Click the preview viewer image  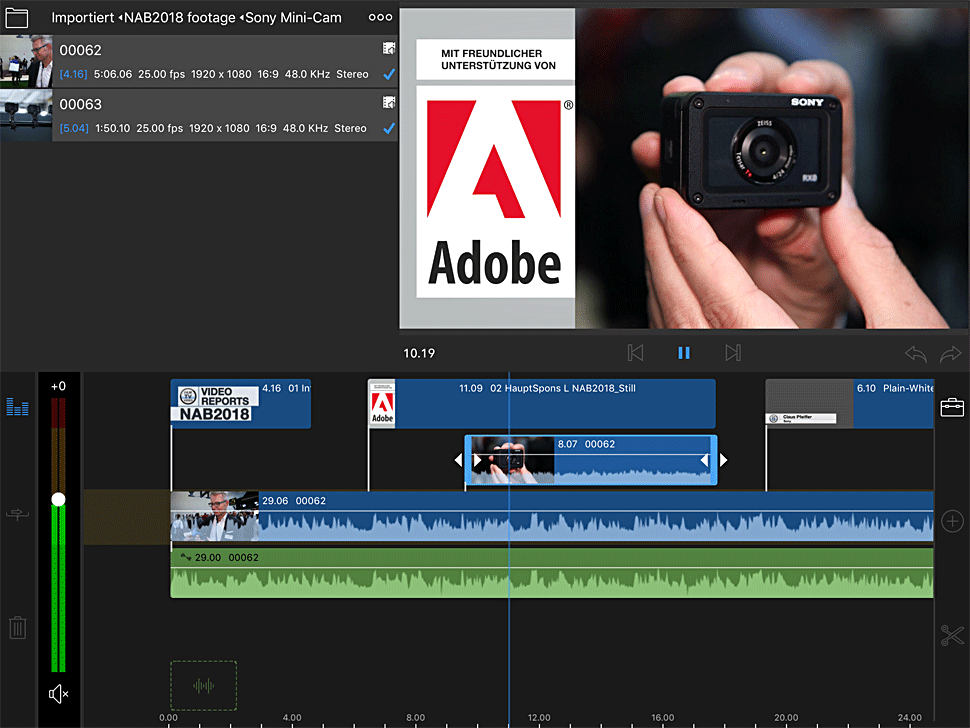684,168
